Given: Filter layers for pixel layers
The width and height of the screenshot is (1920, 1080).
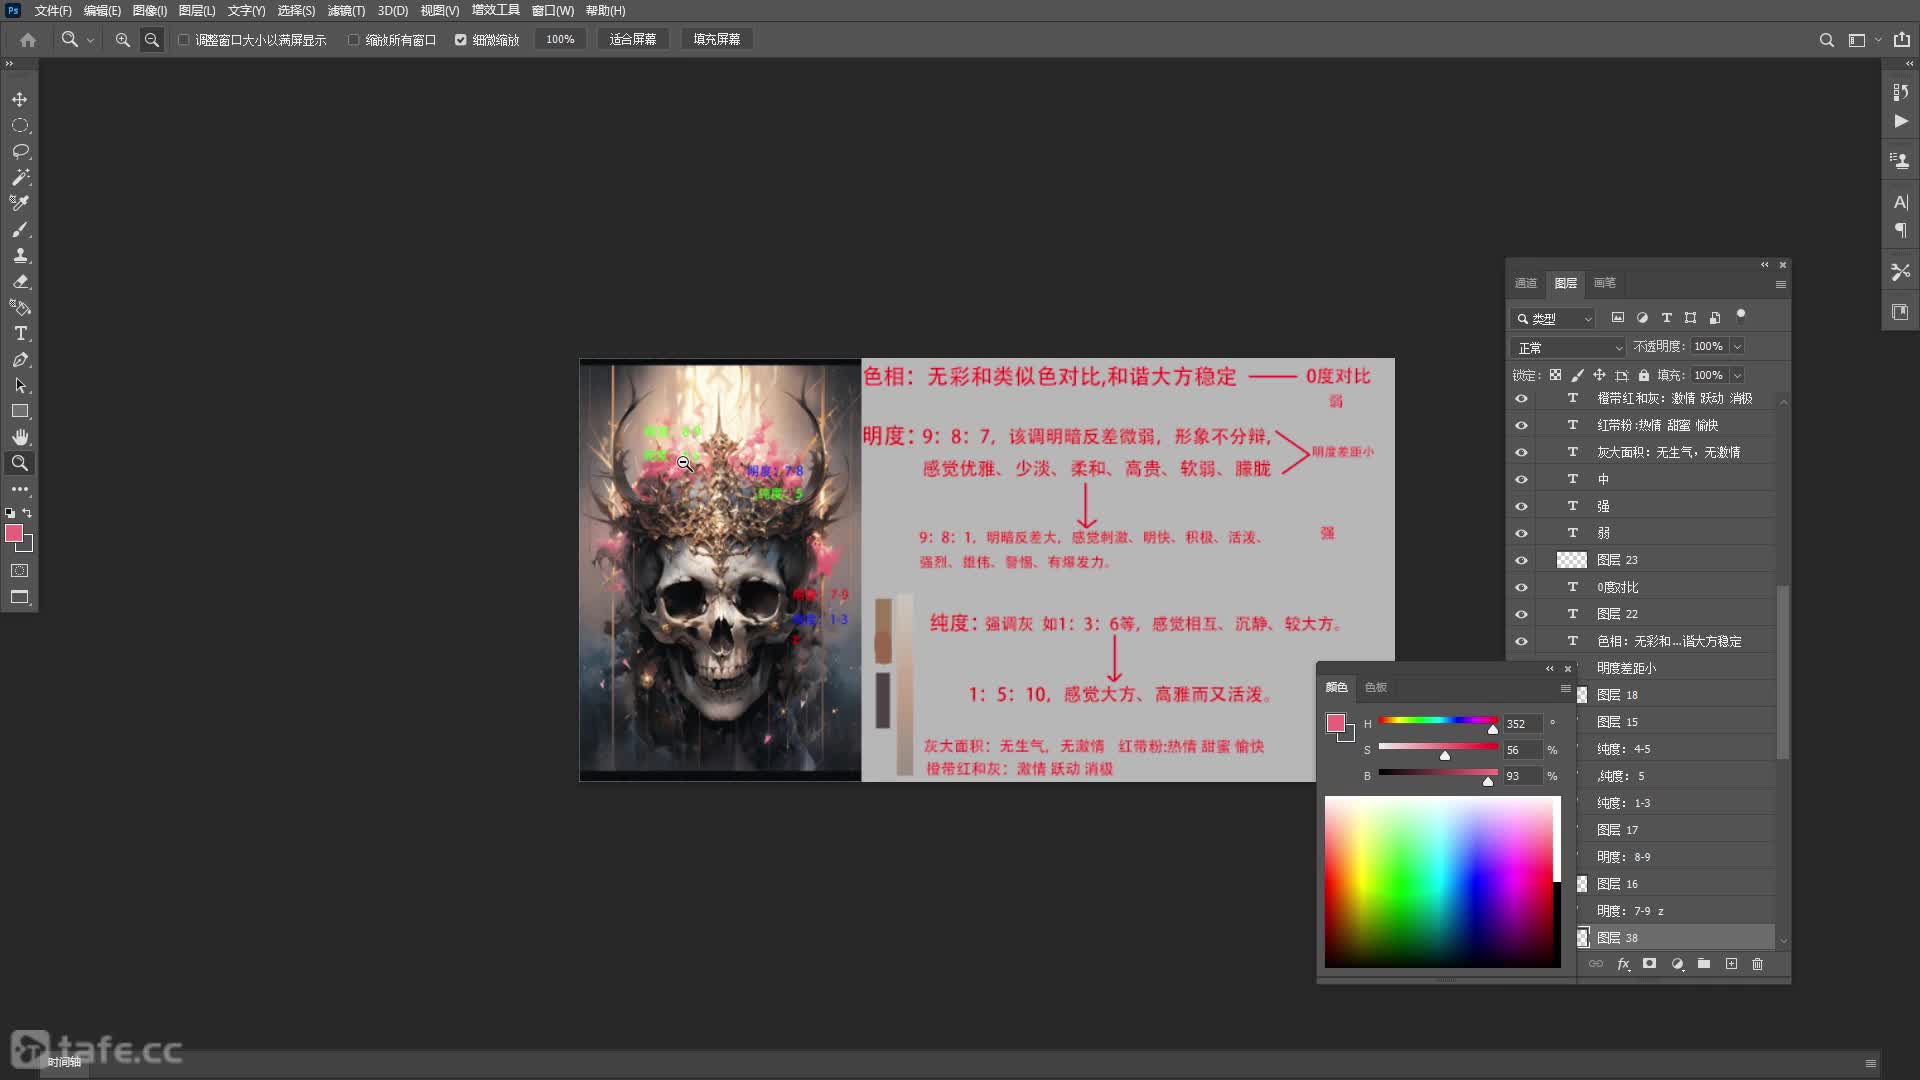Looking at the screenshot, I should 1618,318.
